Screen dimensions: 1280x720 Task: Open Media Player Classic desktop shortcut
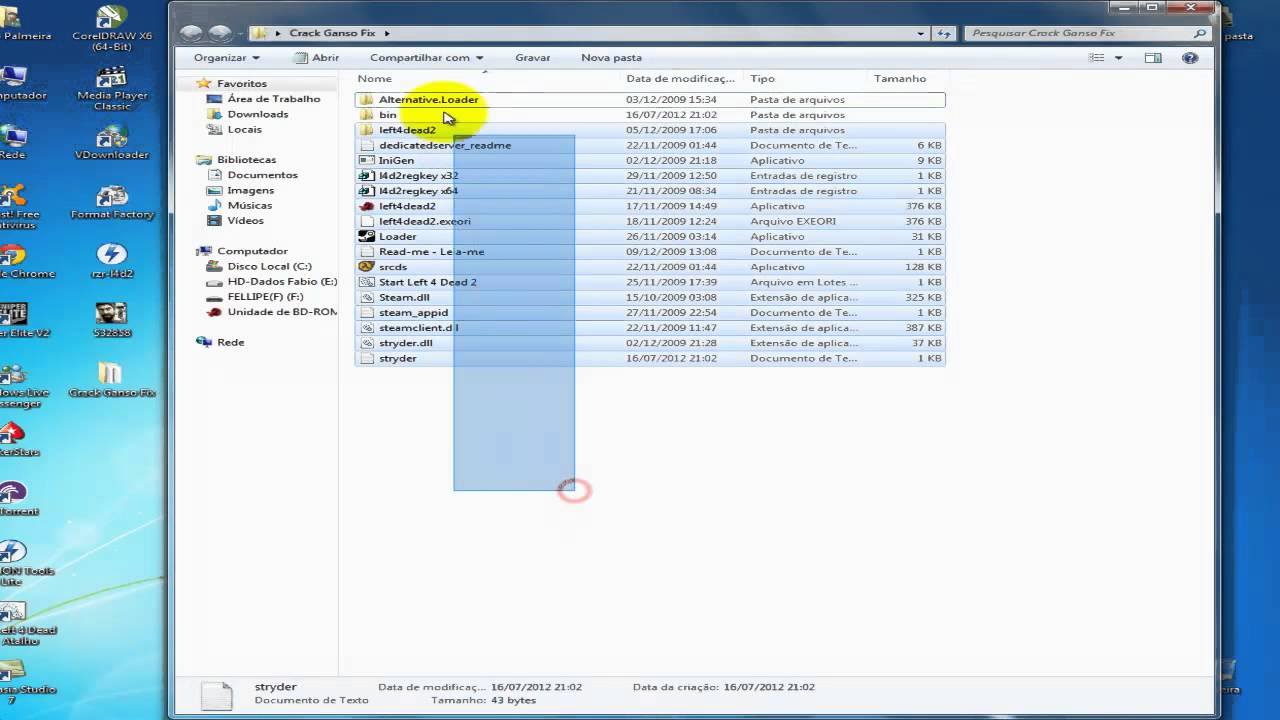(112, 88)
